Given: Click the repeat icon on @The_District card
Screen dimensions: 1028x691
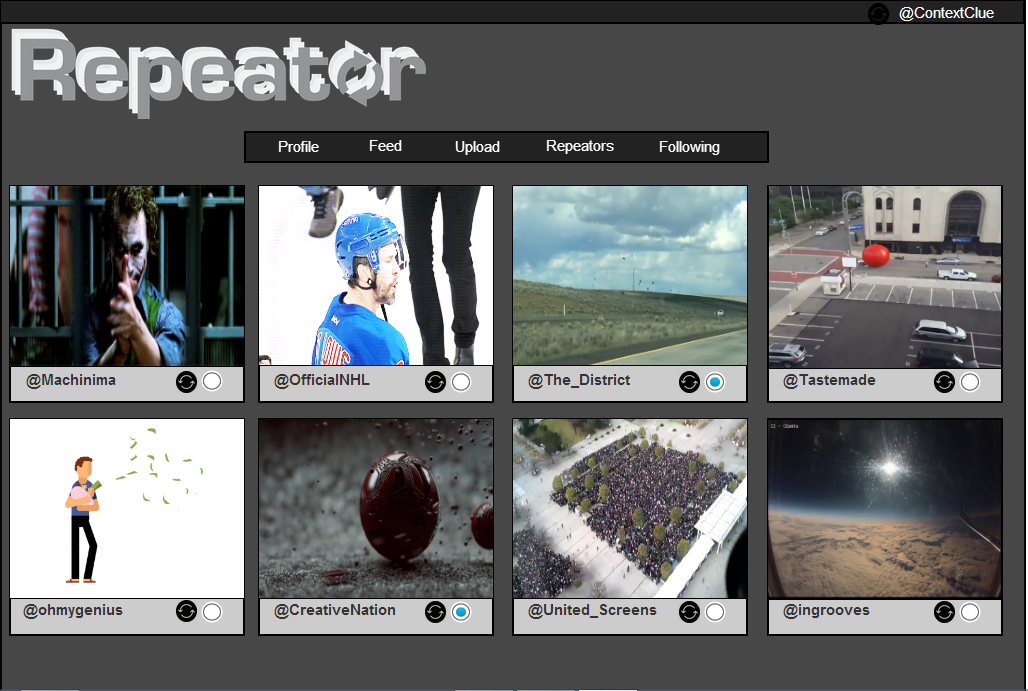Looking at the screenshot, I should tap(689, 382).
